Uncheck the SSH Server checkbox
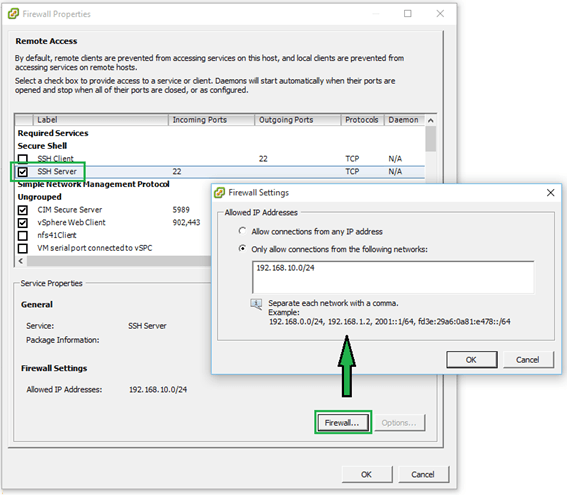The height and width of the screenshot is (495, 567). pyautogui.click(x=23, y=172)
